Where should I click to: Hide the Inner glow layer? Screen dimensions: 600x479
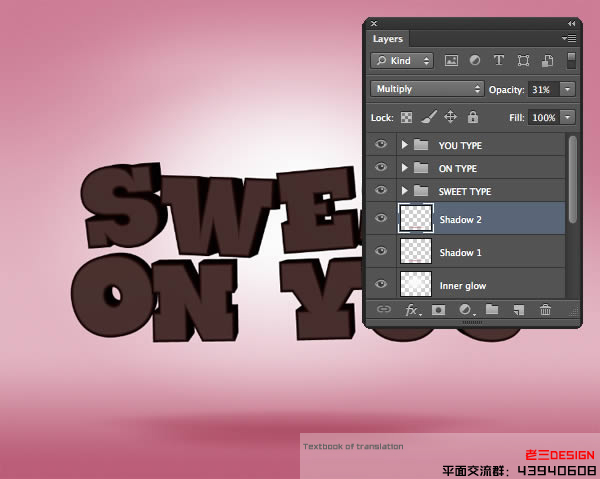click(x=381, y=285)
